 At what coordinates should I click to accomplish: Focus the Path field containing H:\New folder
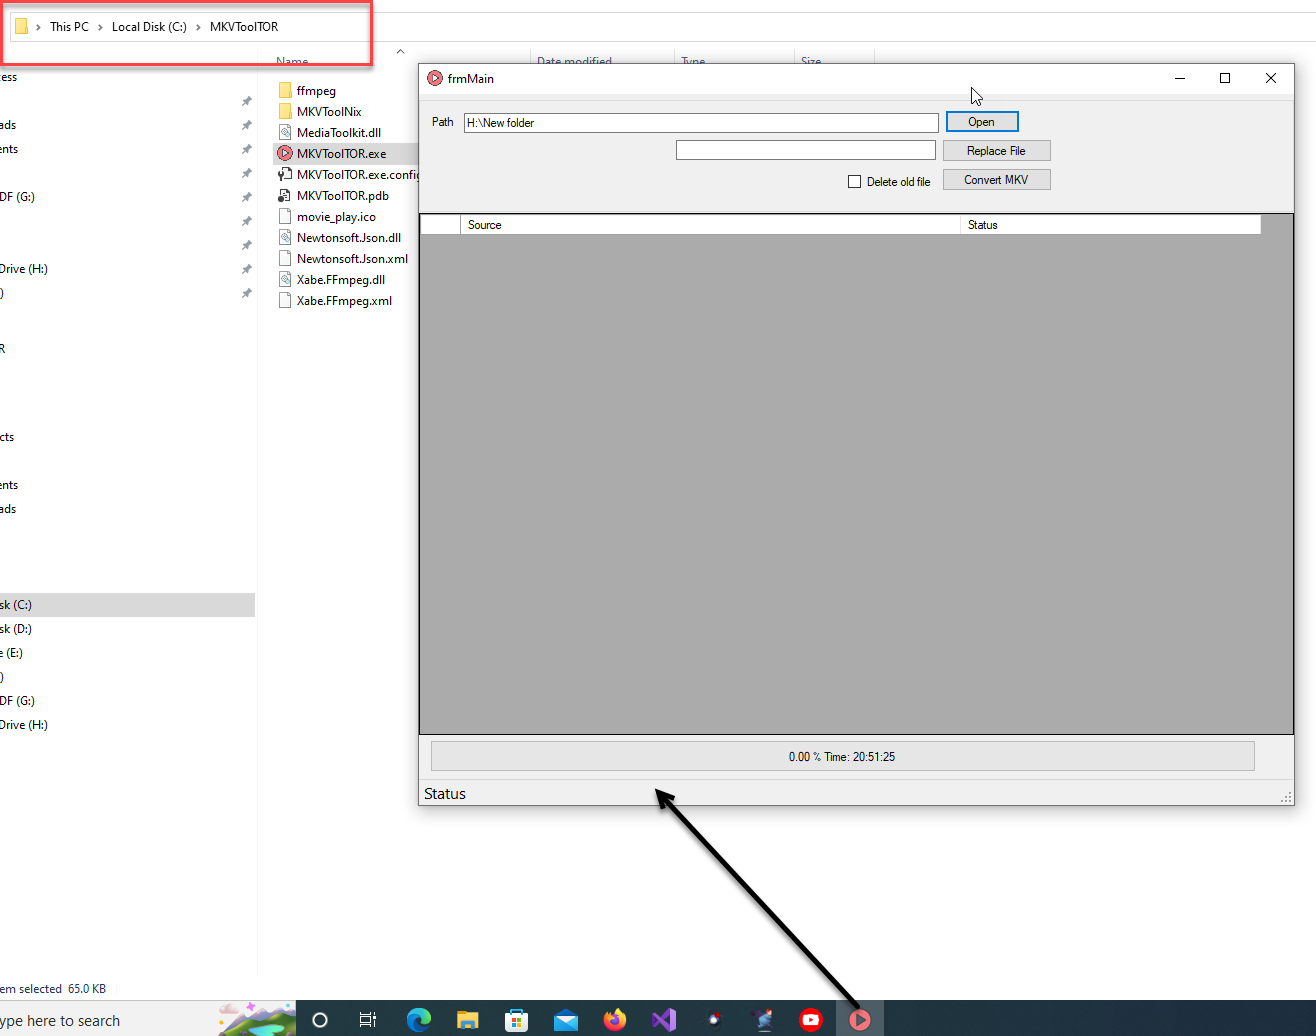pyautogui.click(x=701, y=123)
